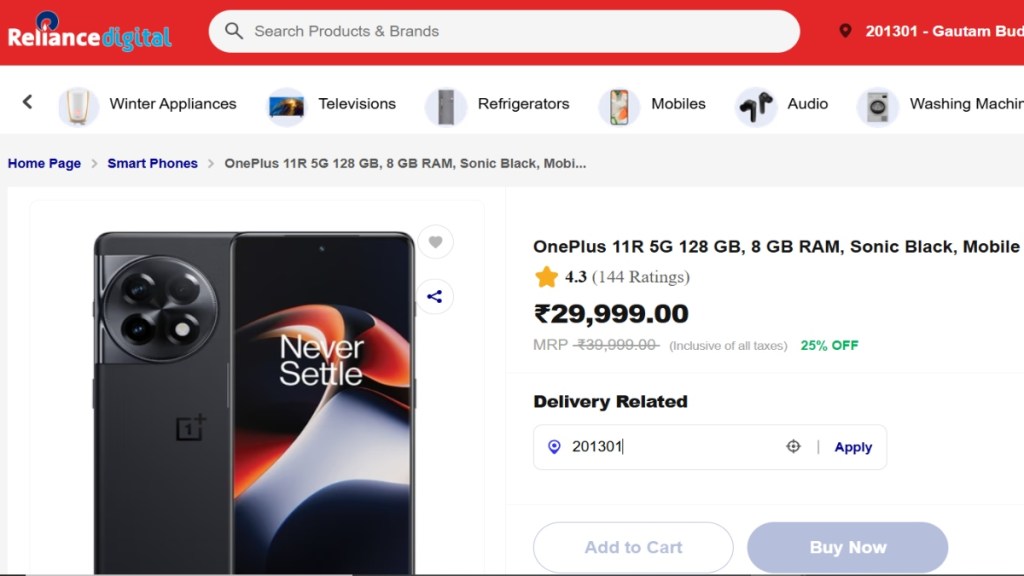The height and width of the screenshot is (576, 1024).
Task: Open the Winter Appliances category
Action: point(172,104)
